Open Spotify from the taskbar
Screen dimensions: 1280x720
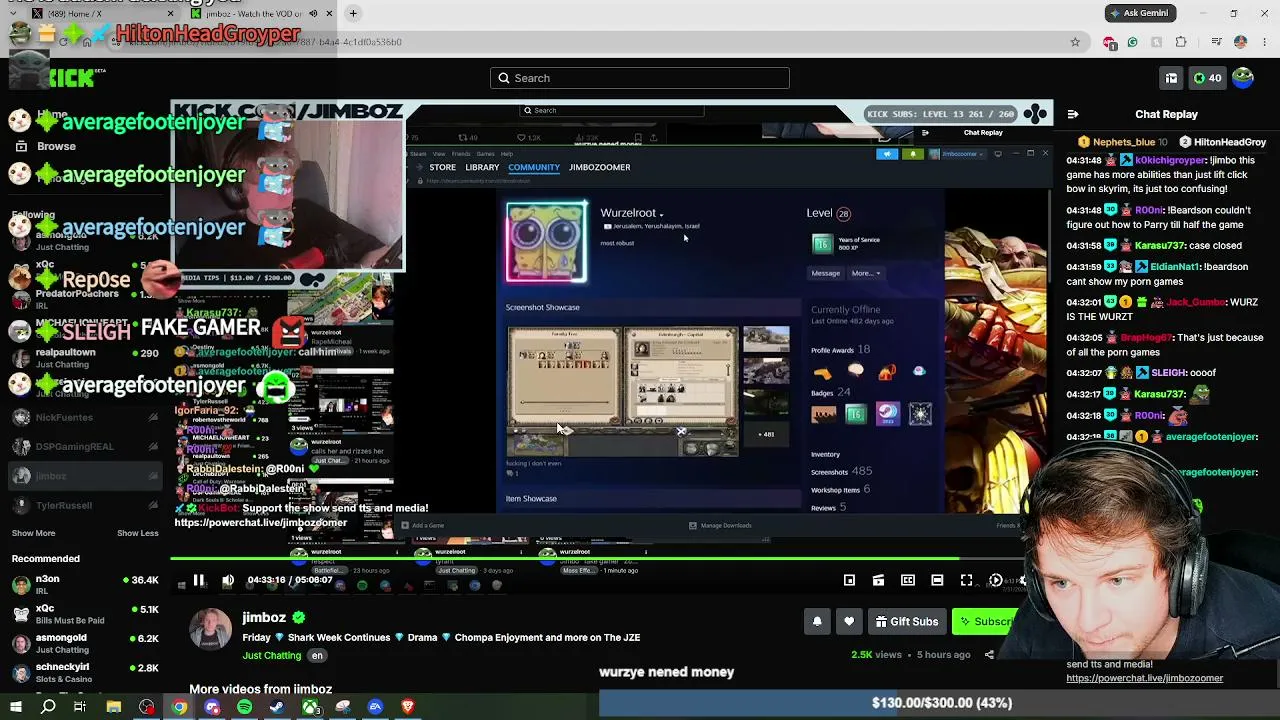point(245,707)
